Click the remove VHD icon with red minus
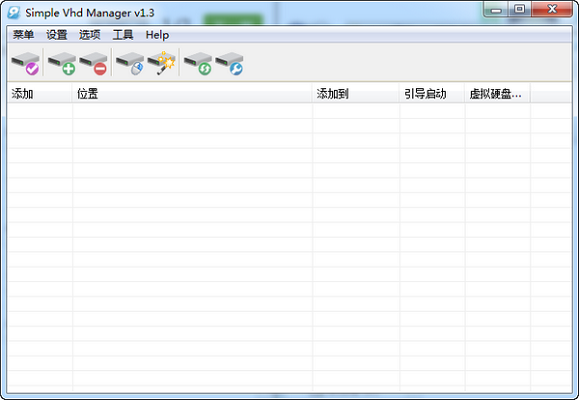 tap(93, 63)
